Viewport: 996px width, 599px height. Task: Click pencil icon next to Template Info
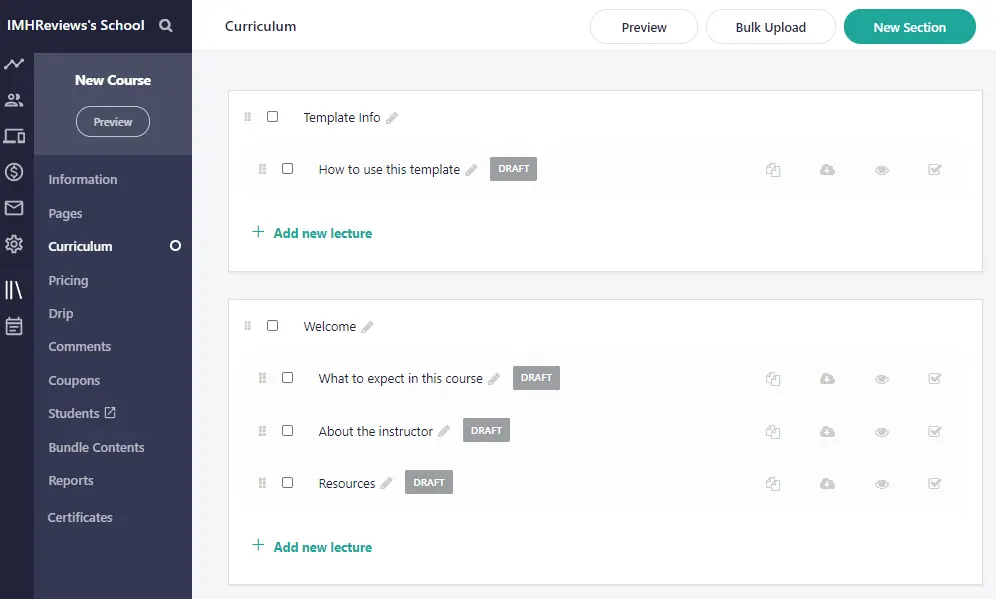click(392, 118)
